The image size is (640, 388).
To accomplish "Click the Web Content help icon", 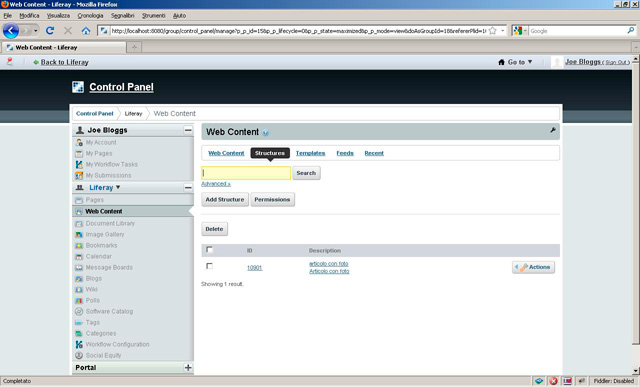I will (266, 133).
